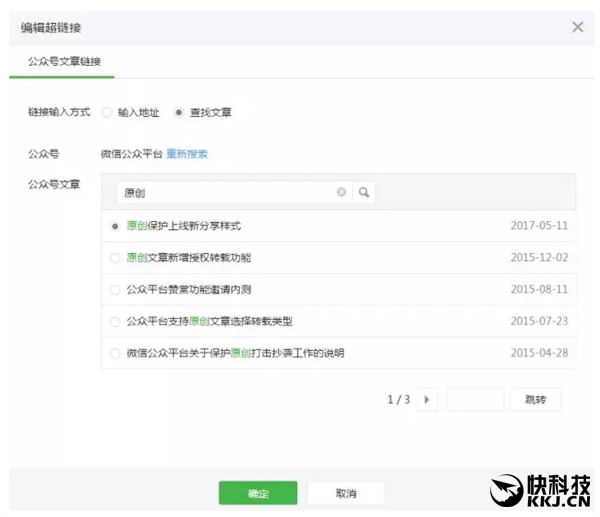
Task: Select article 原创文章新增授权转载功能
Action: [x=116, y=258]
